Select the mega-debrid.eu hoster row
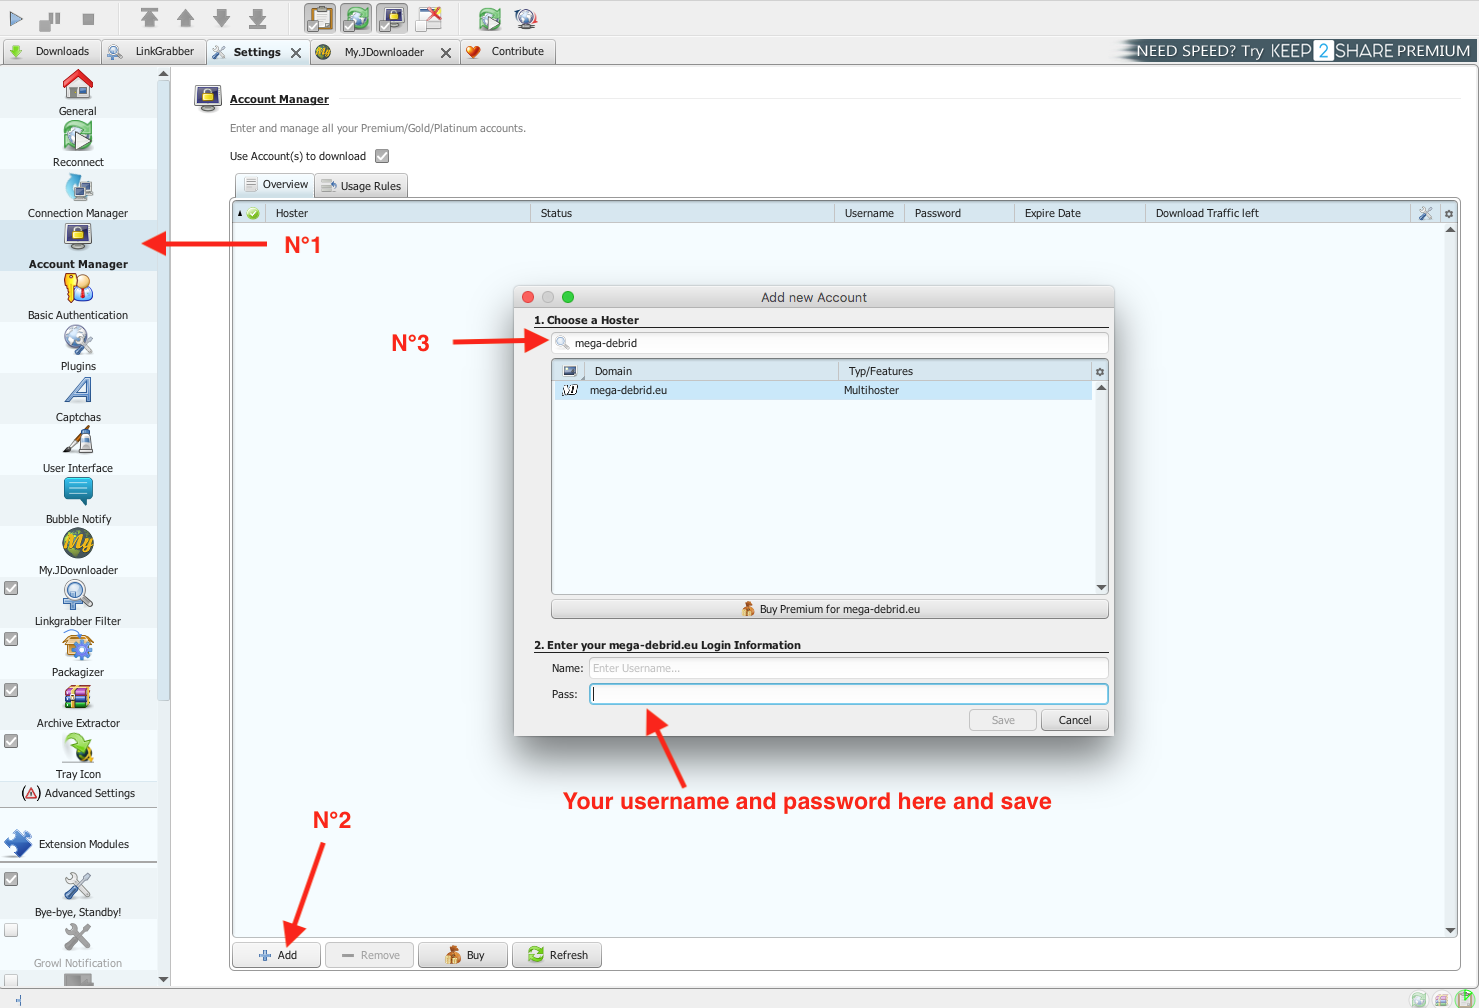Image resolution: width=1479 pixels, height=1008 pixels. [823, 391]
